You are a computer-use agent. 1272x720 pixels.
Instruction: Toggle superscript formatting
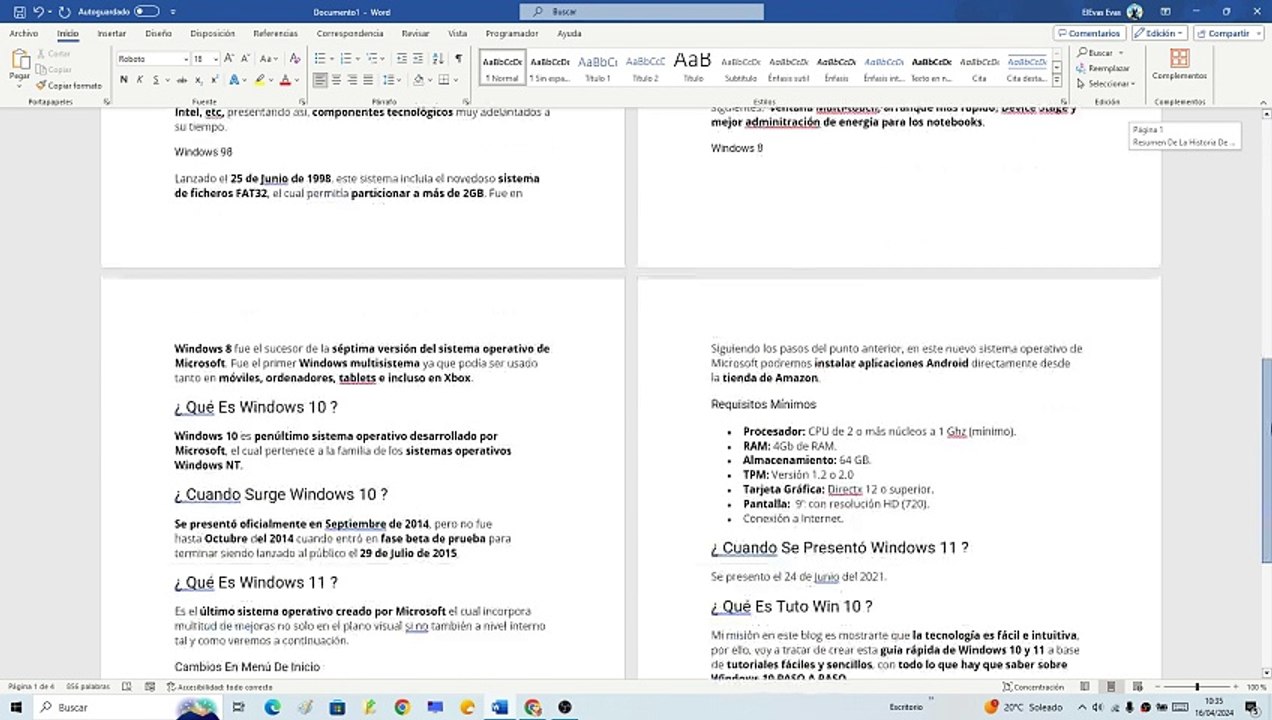tap(214, 80)
